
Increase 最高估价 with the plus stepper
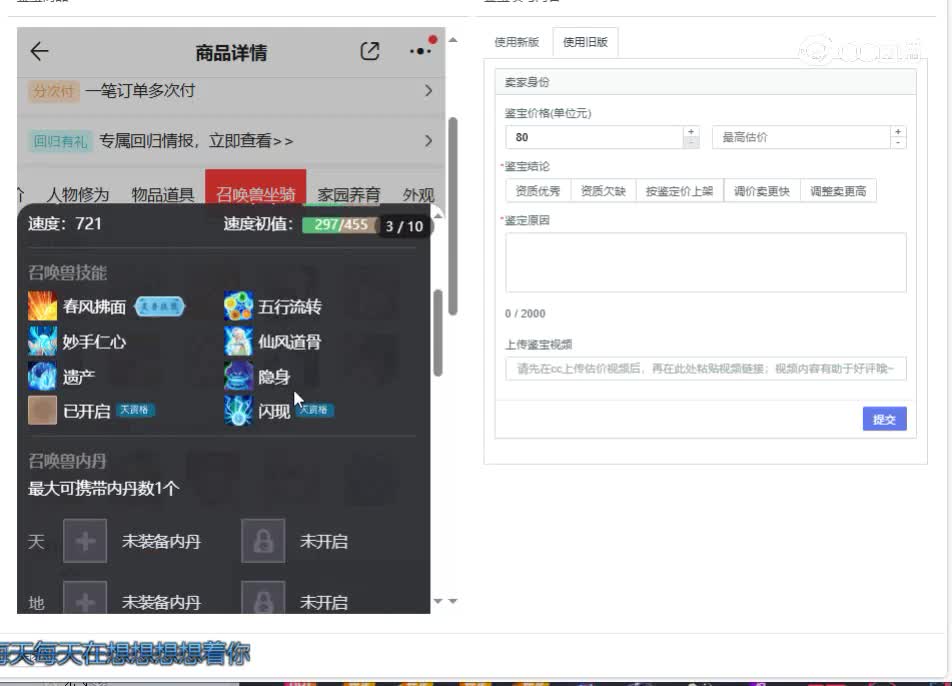(898, 132)
